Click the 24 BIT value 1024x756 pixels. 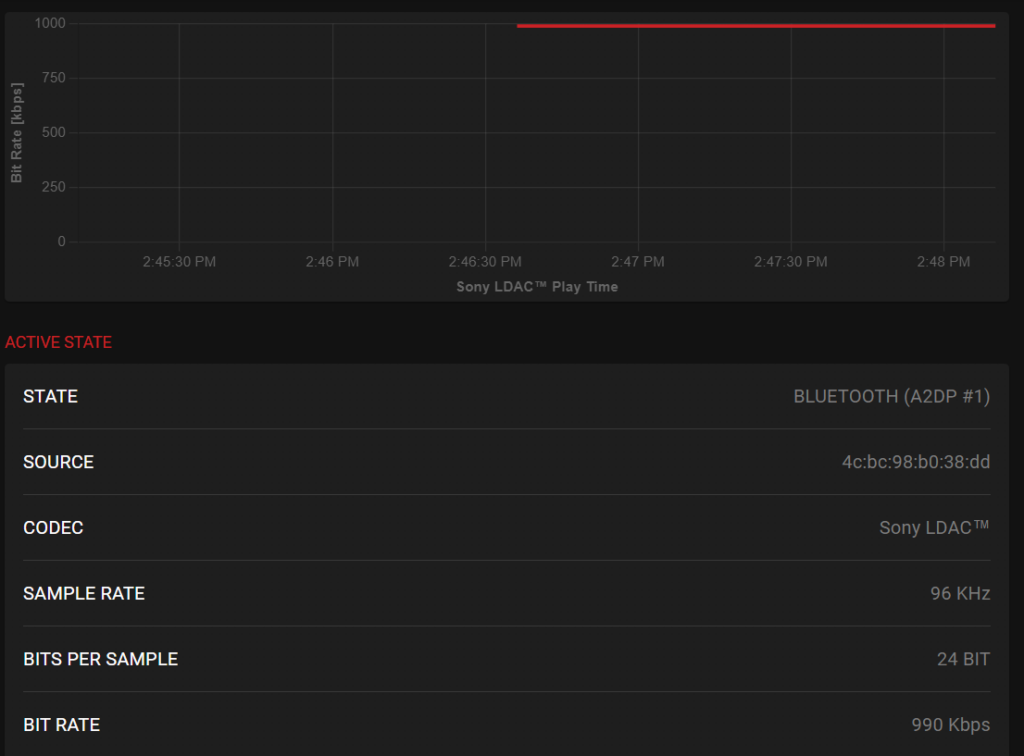pos(963,659)
